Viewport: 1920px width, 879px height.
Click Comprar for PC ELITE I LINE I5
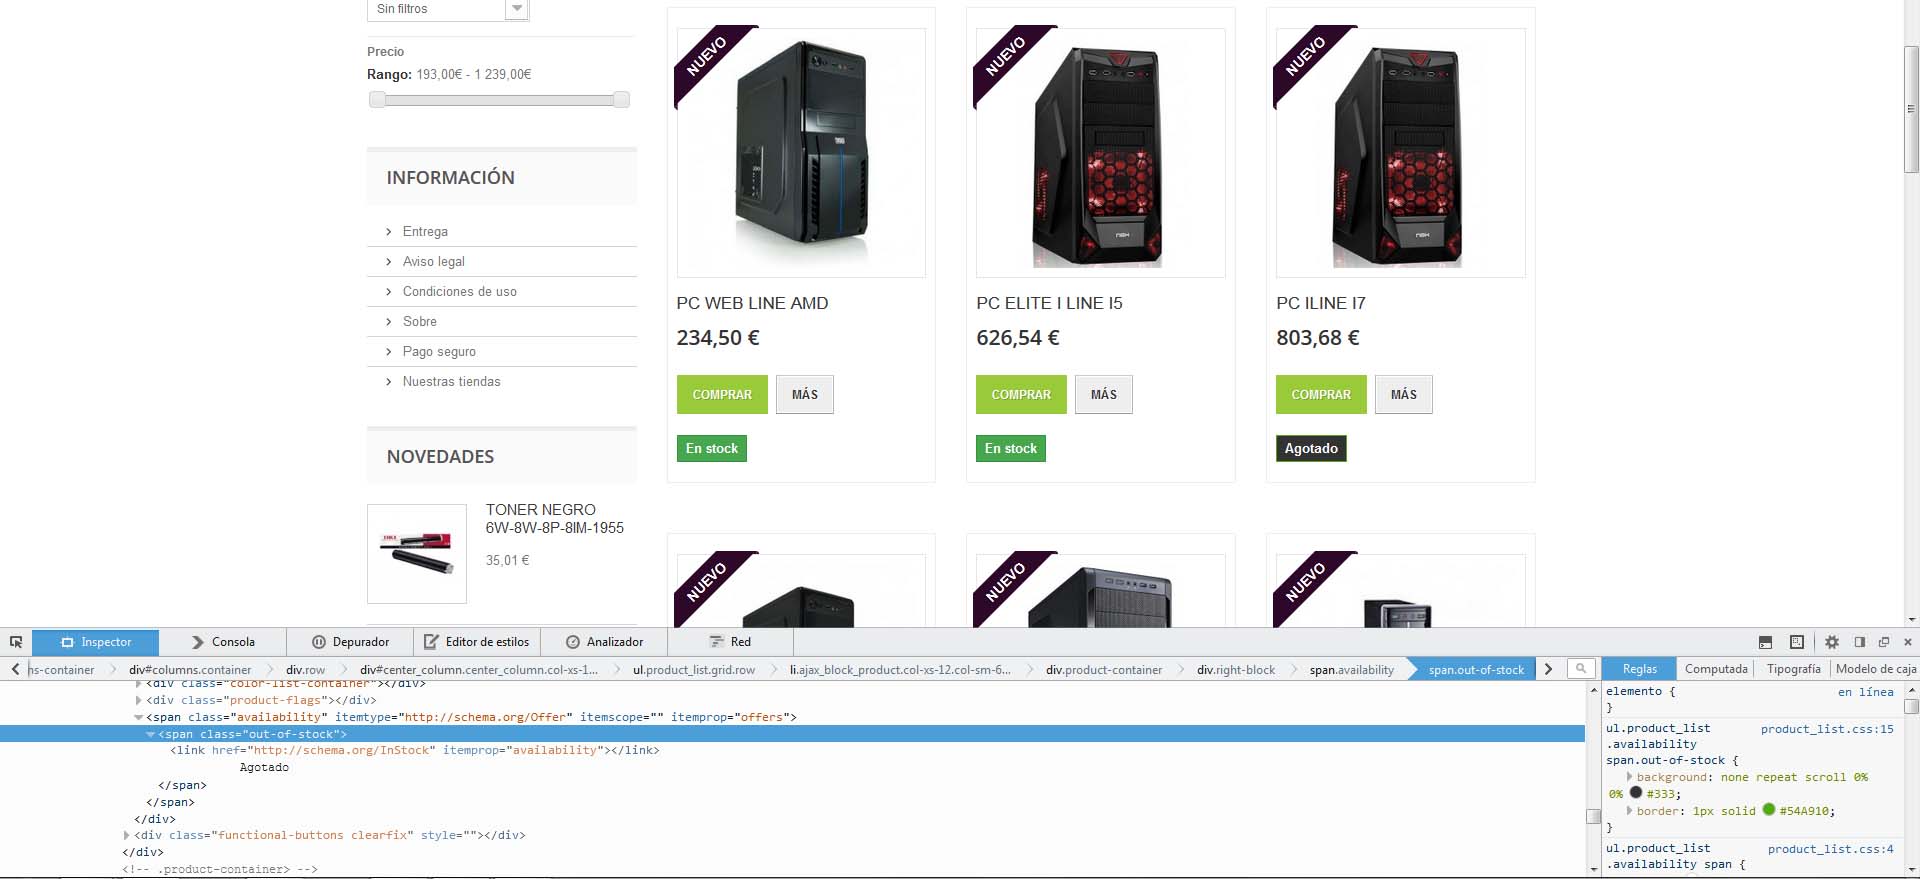click(x=1021, y=394)
